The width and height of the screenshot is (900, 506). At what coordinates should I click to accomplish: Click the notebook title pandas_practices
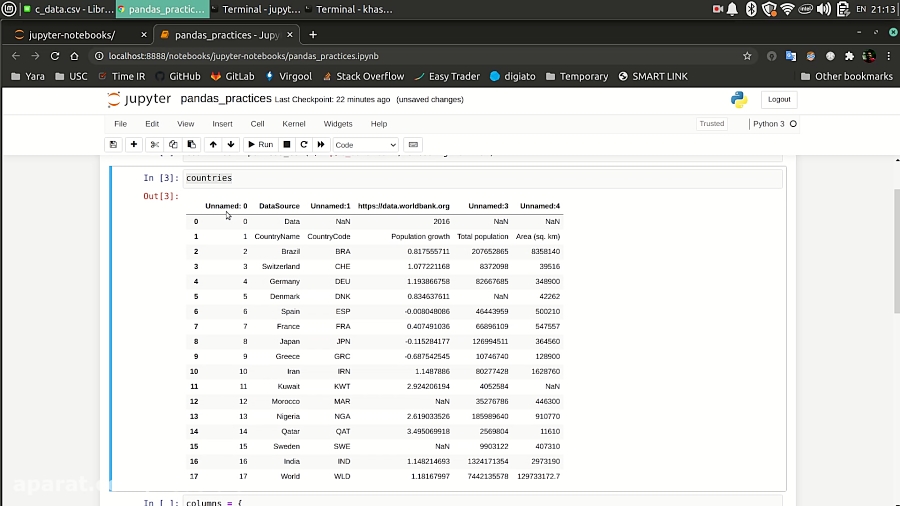[x=226, y=99]
